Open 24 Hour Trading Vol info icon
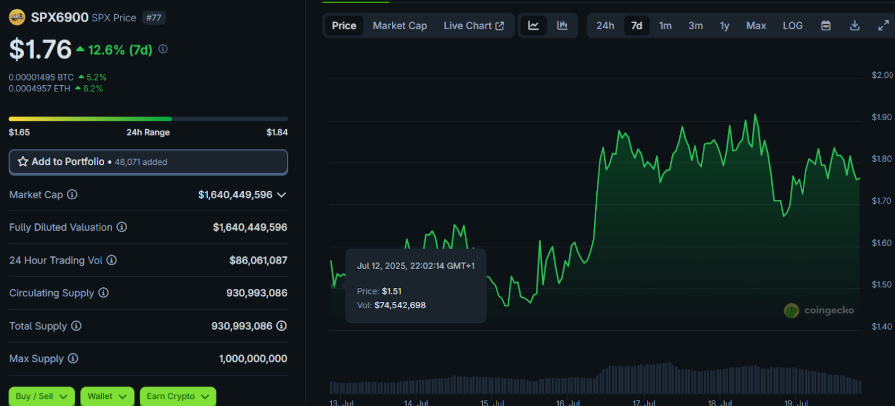This screenshot has width=895, height=406. click(x=112, y=260)
